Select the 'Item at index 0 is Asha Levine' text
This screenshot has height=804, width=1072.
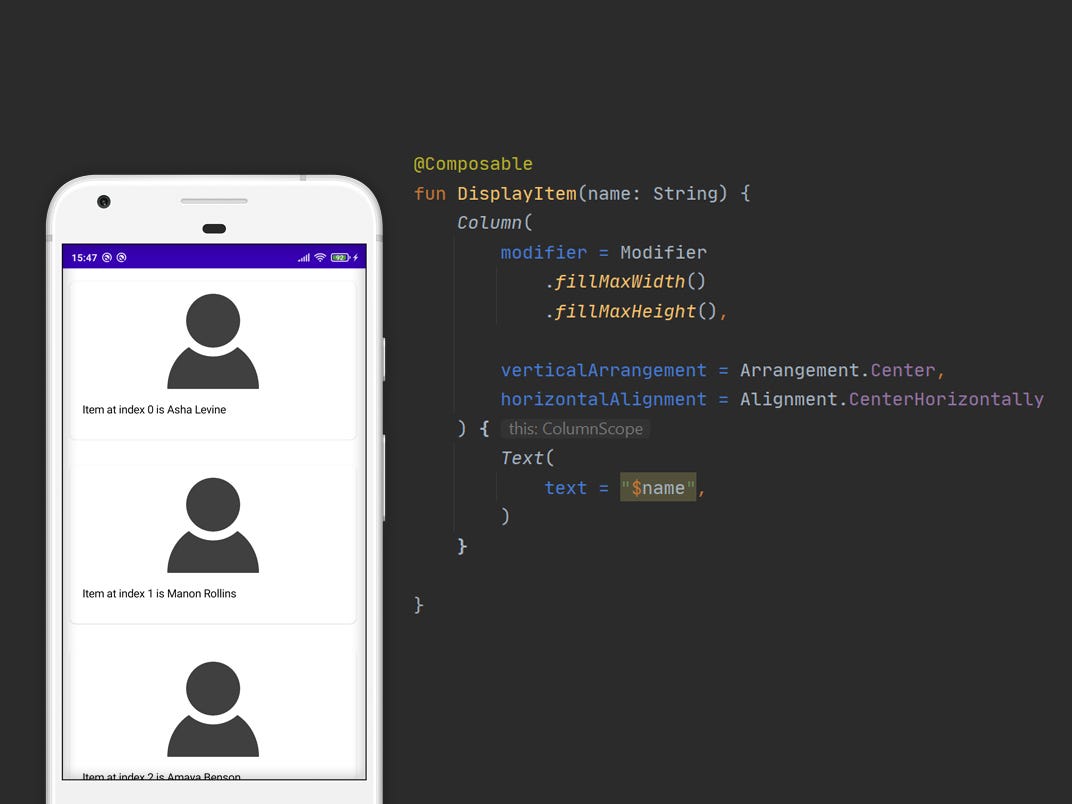(x=154, y=409)
